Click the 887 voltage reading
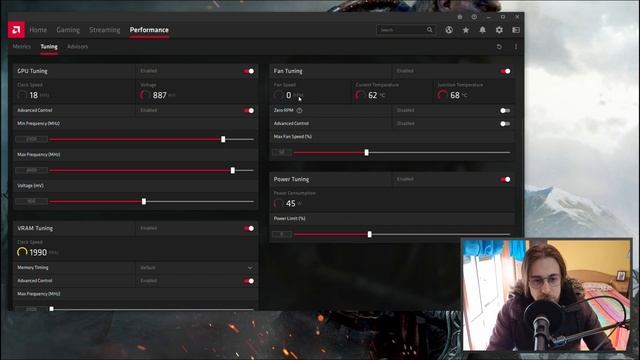Viewport: 640px width, 360px height. (x=159, y=95)
